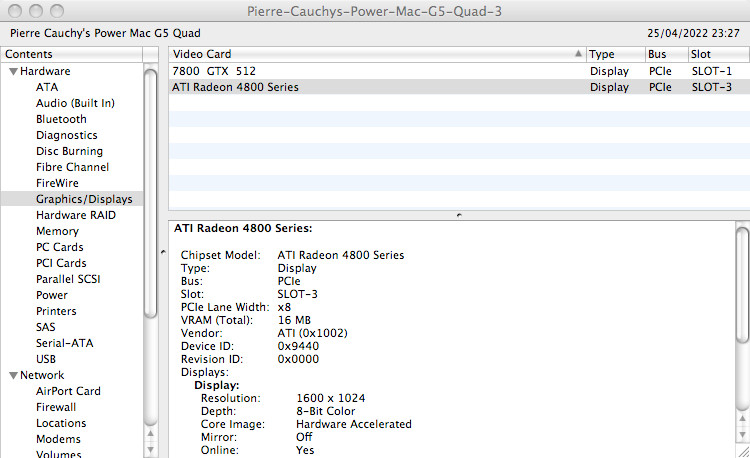Click detail pane scroll down arrow
This screenshot has width=750, height=458.
tap(742, 435)
